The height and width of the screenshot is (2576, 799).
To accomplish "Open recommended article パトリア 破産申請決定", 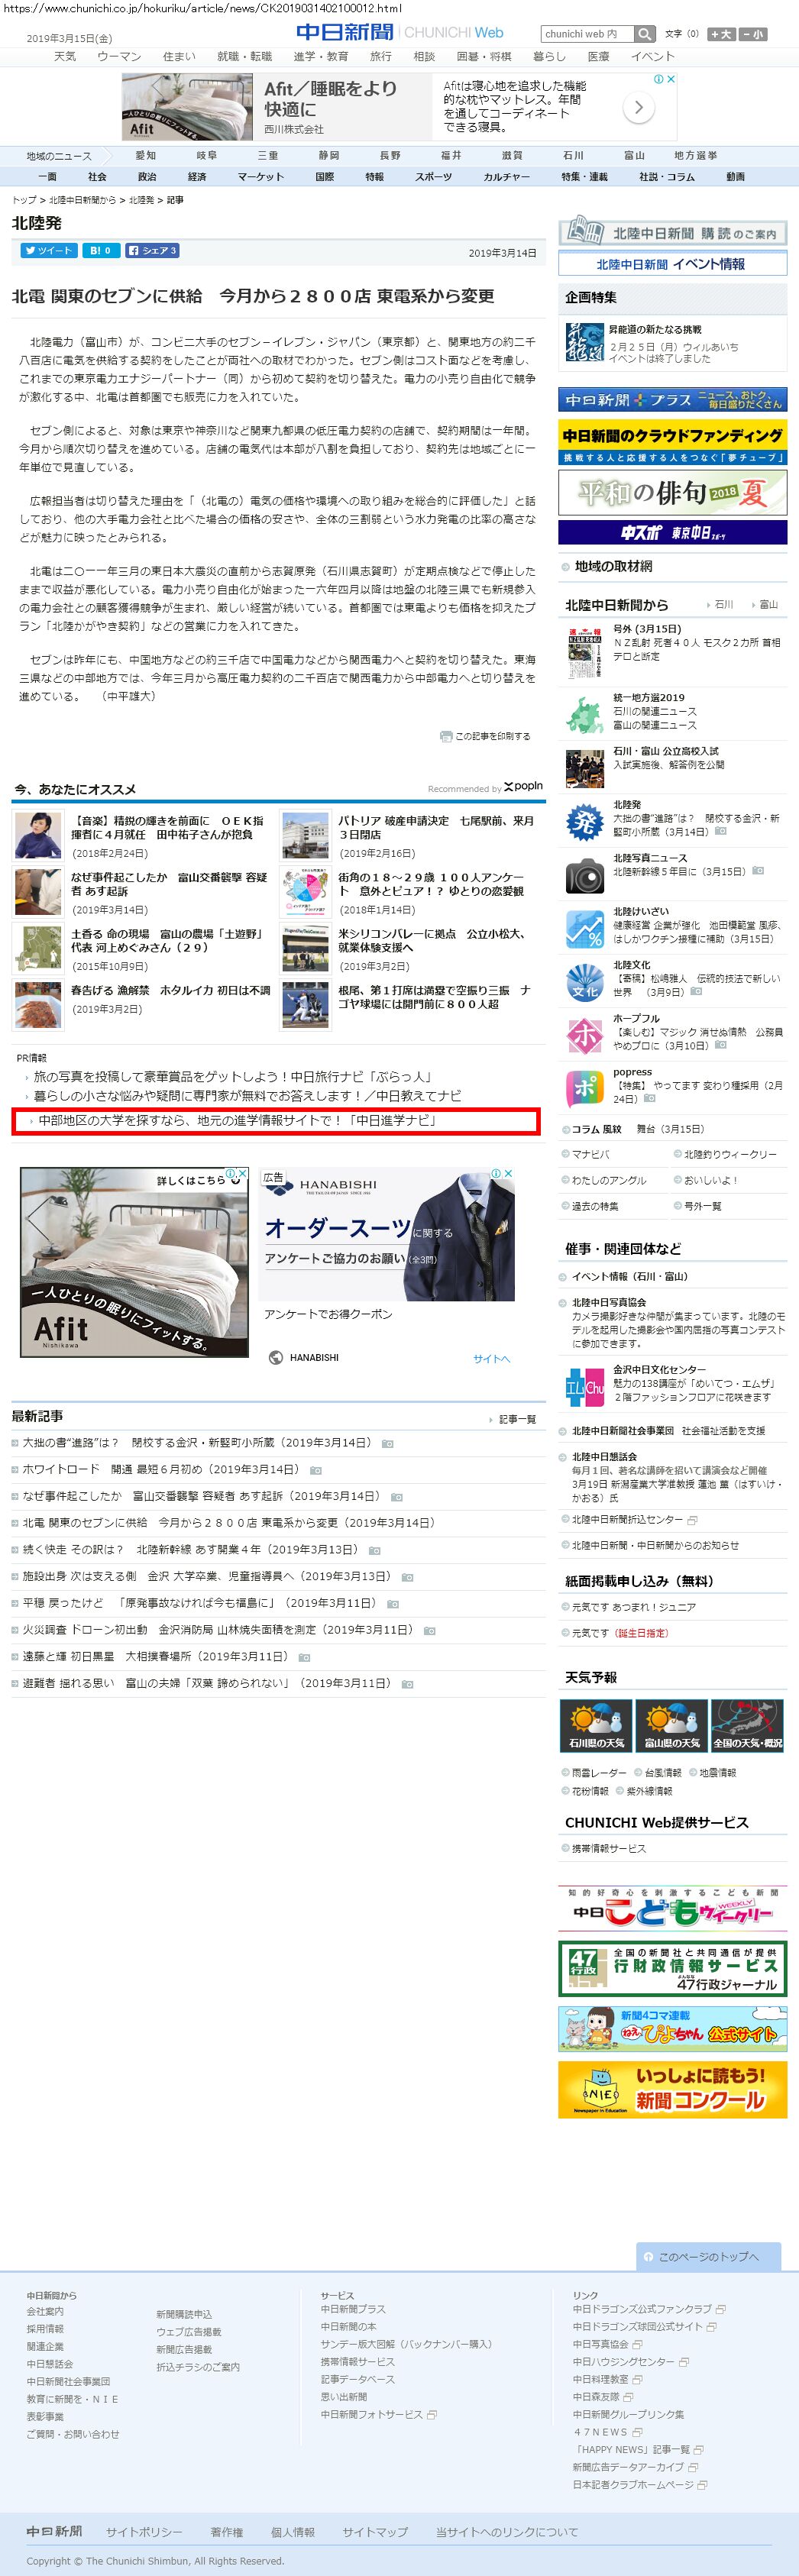I will (x=436, y=827).
